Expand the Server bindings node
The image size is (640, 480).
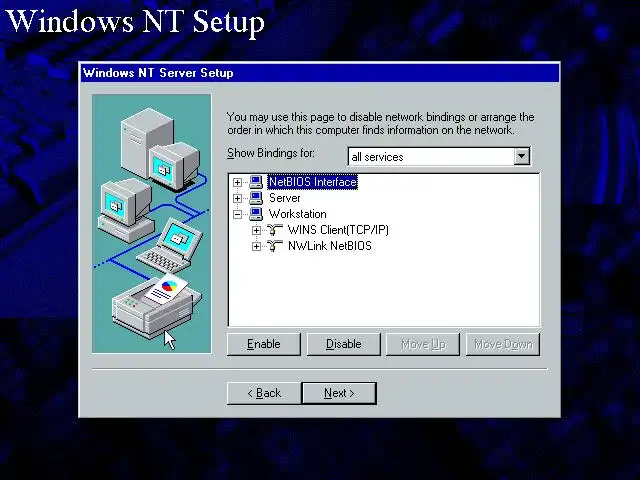pyautogui.click(x=237, y=198)
